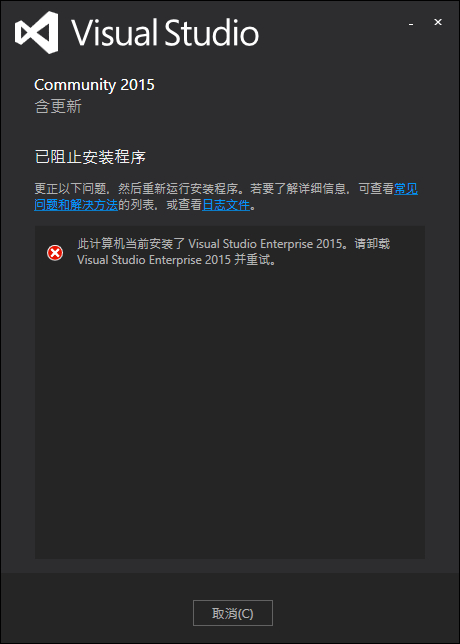
Task: Click the 常见 link text at line end
Action: (406, 189)
